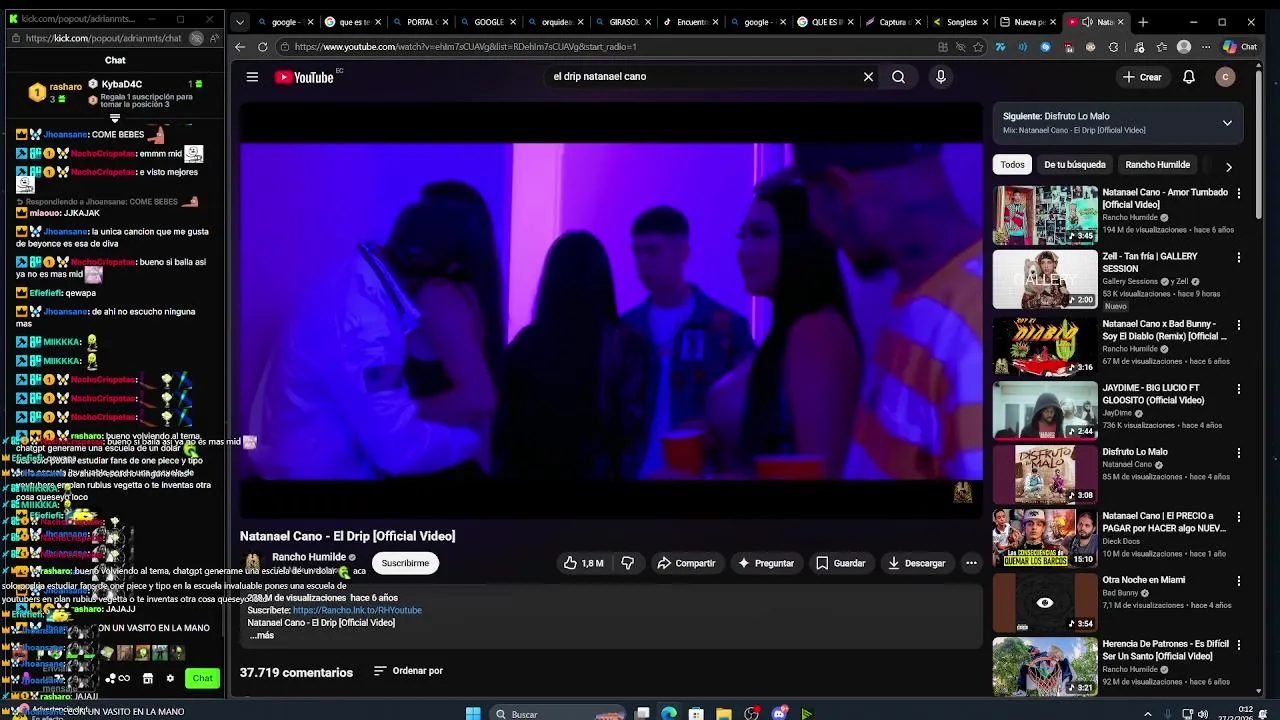Download the video with Descargar
The image size is (1280, 720).
click(916, 563)
